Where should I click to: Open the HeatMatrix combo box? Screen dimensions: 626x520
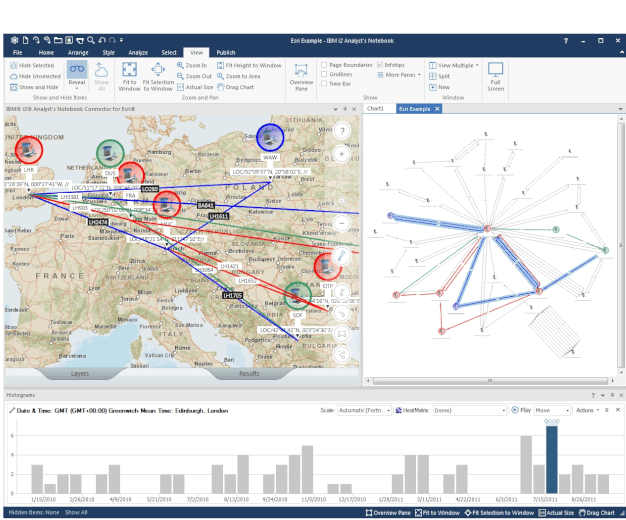[x=470, y=410]
